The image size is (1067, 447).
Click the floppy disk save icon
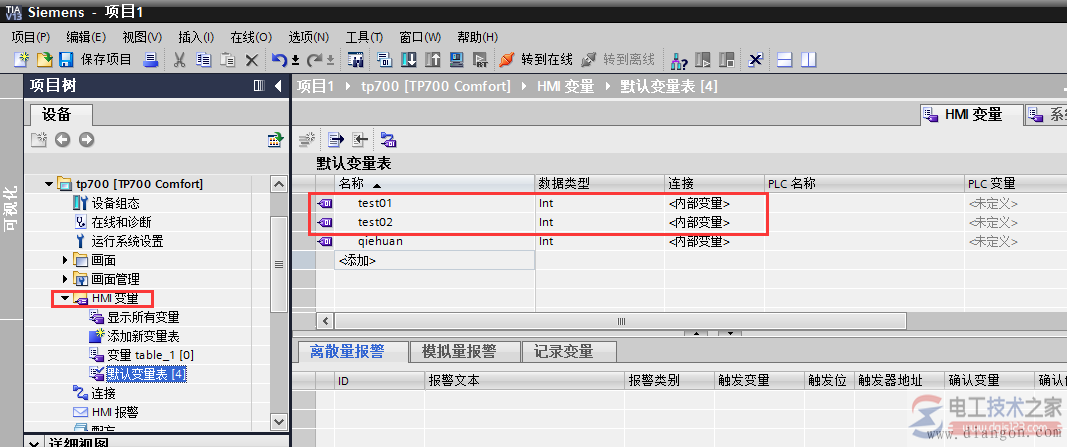(66, 60)
